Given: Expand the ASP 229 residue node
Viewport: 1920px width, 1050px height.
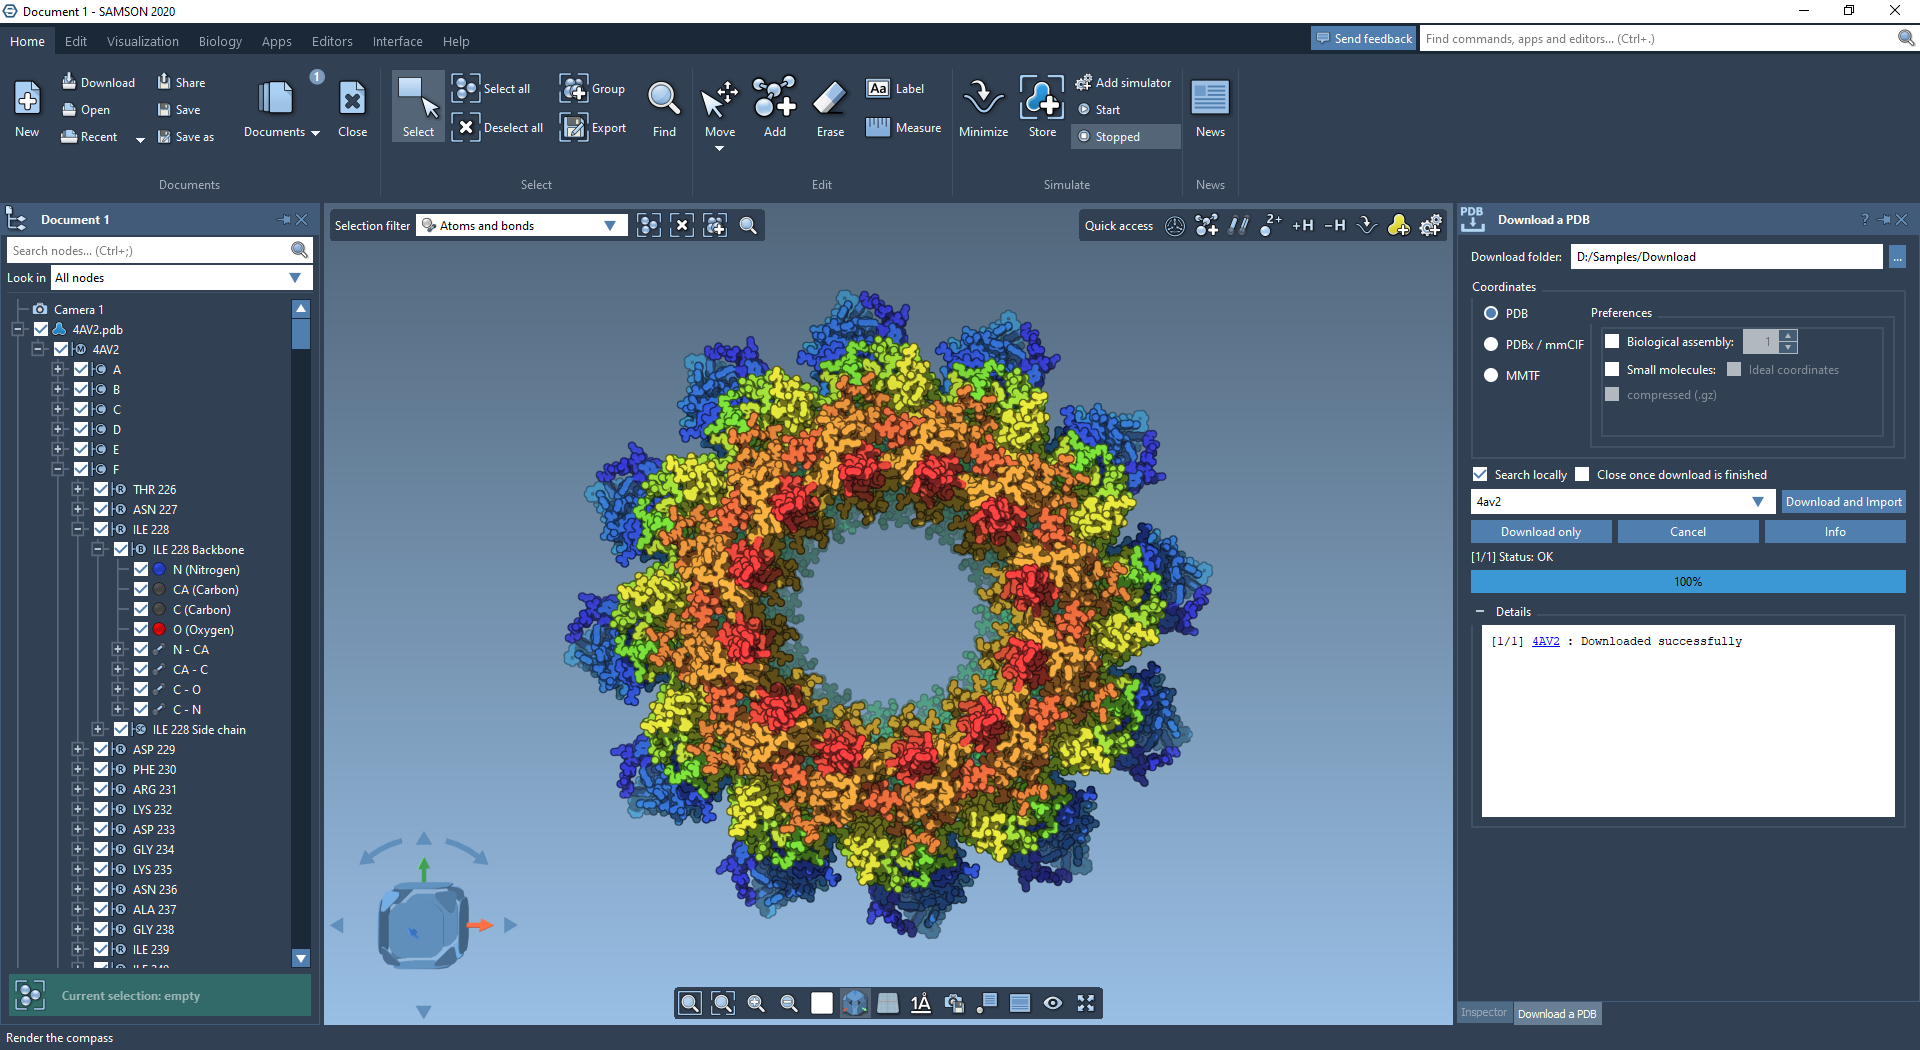Looking at the screenshot, I should point(78,749).
